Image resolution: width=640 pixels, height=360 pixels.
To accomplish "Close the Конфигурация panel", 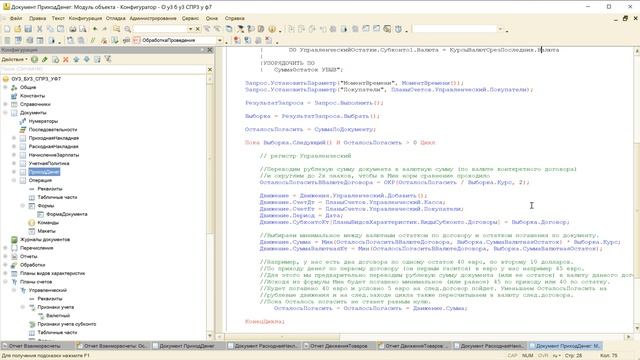I will coord(210,50).
